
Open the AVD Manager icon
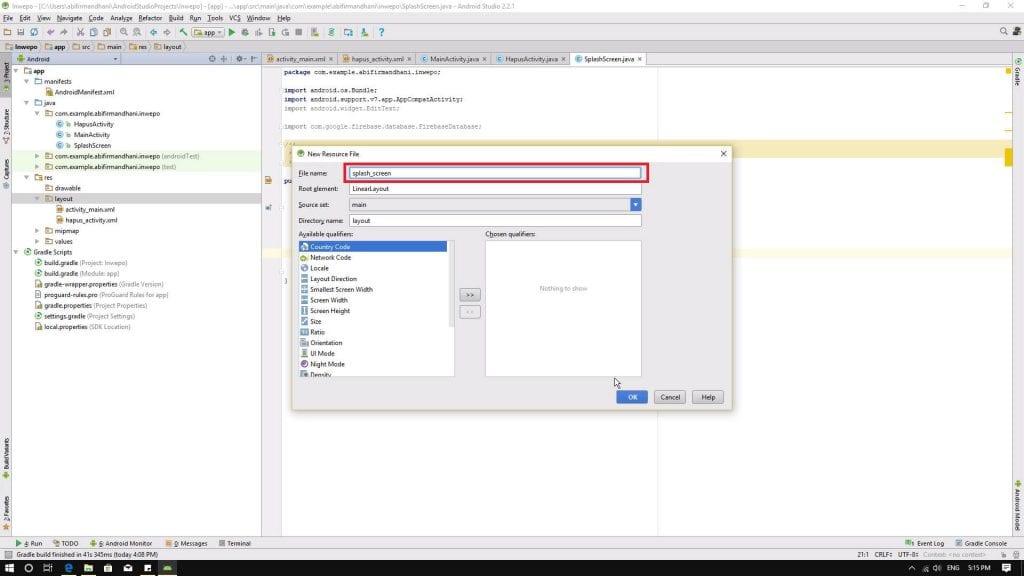click(x=349, y=31)
